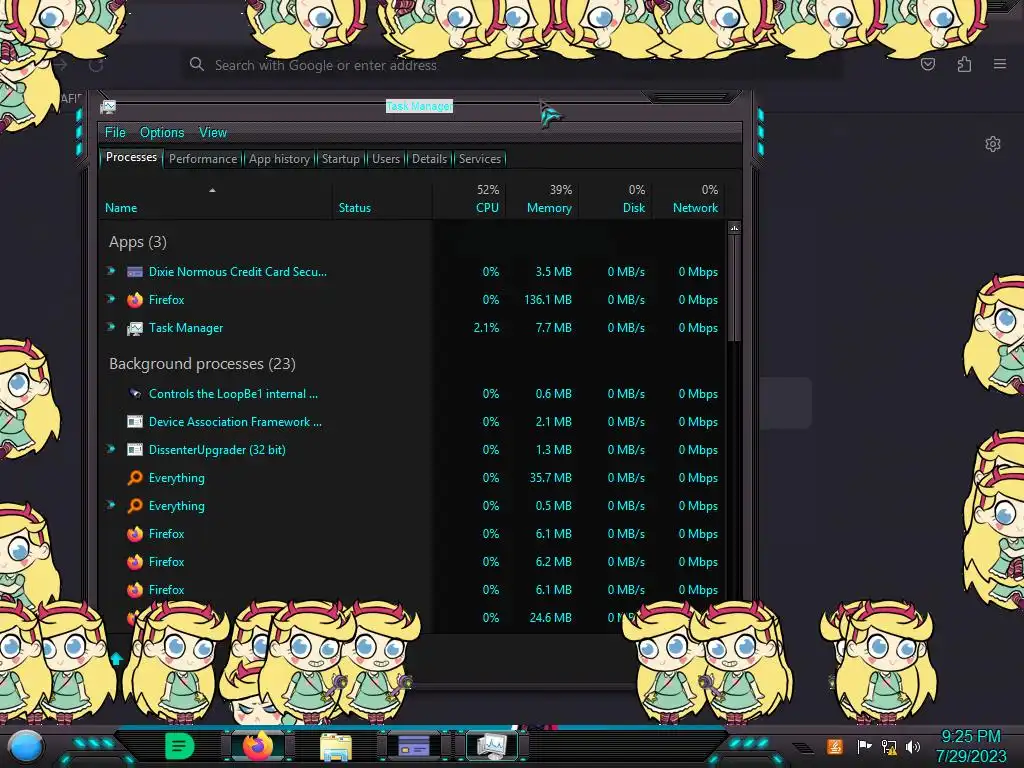Switch to the Startup tab
Image resolution: width=1024 pixels, height=768 pixels.
(340, 159)
